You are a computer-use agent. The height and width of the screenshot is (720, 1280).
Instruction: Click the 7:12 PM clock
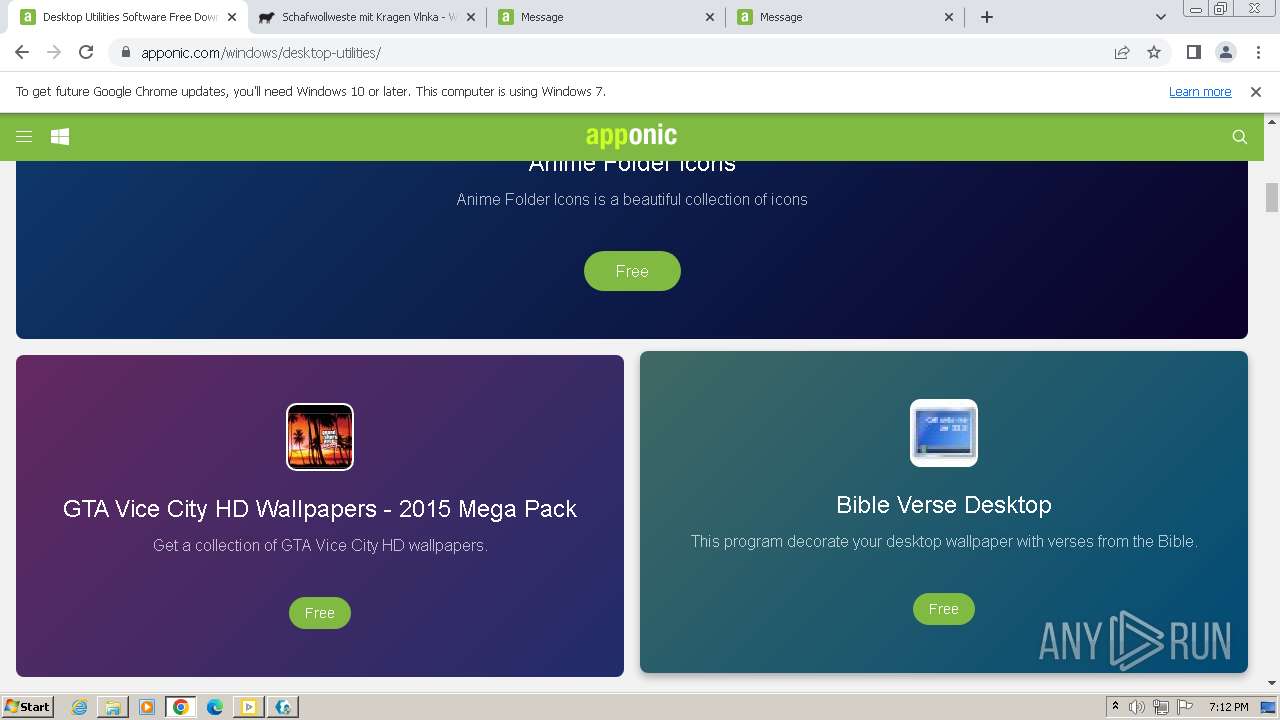coord(1228,707)
